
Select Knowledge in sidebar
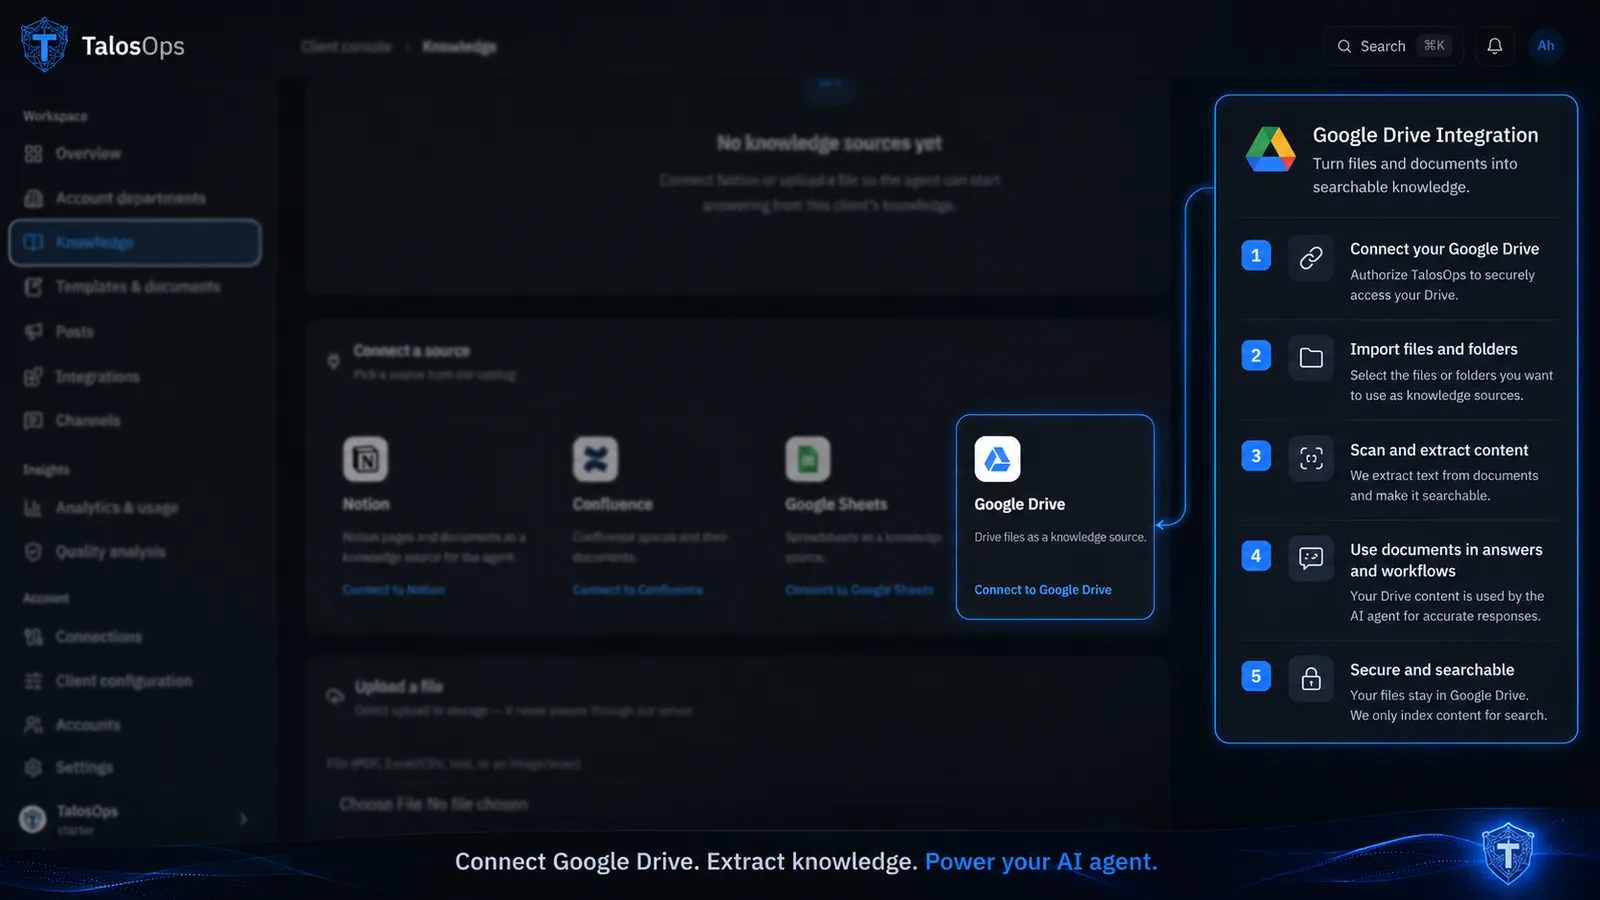pyautogui.click(x=135, y=242)
